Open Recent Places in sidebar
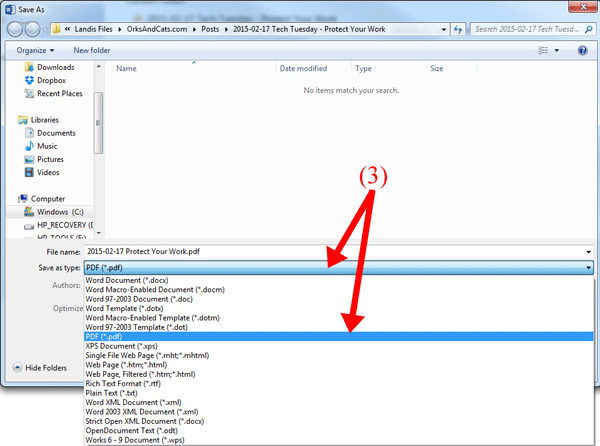600x446 pixels. (x=54, y=94)
